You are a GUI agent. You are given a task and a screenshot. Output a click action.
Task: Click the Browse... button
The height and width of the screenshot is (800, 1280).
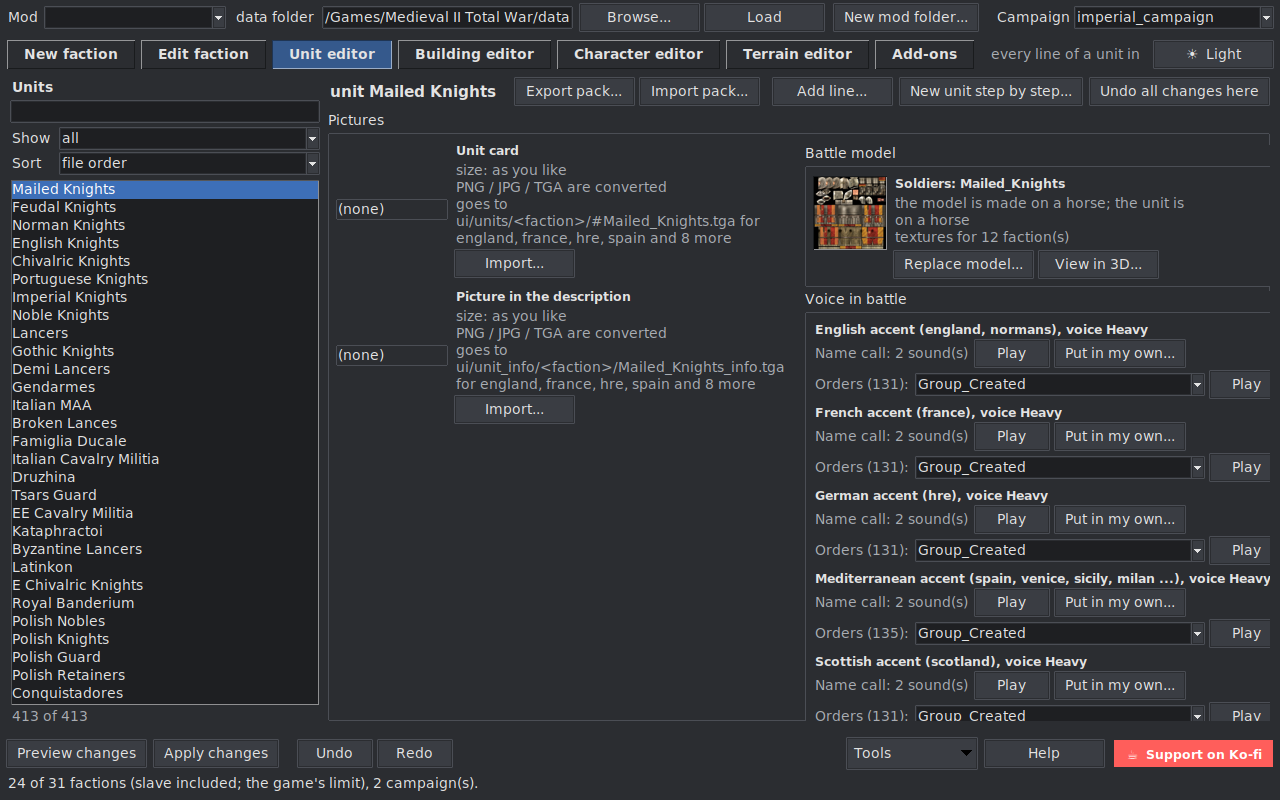639,17
